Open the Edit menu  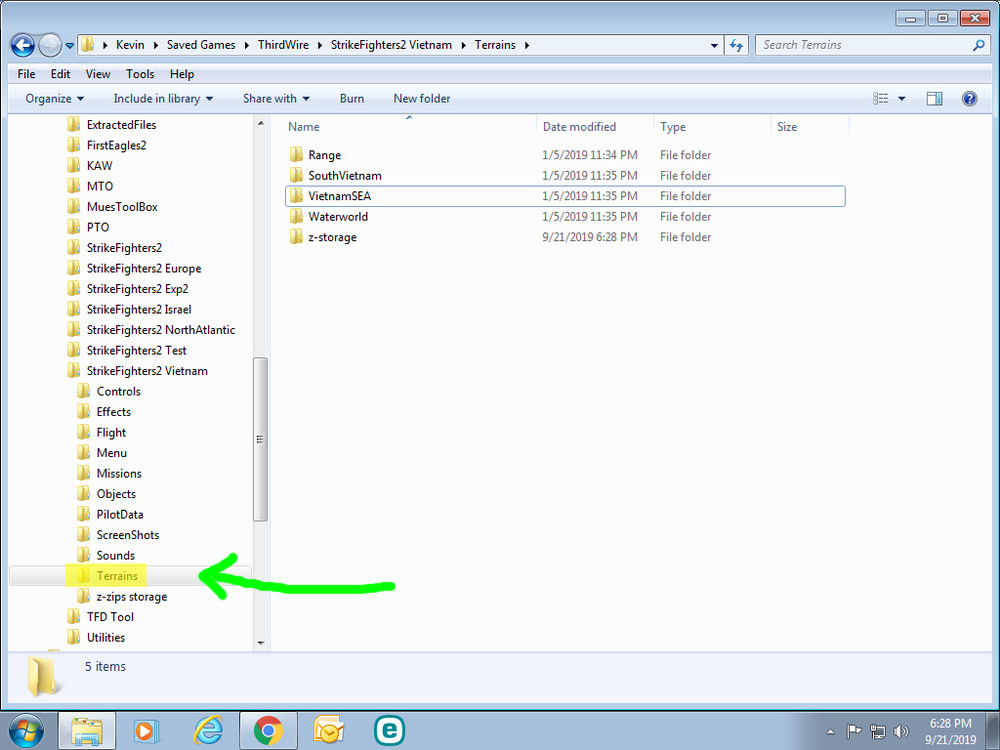pos(60,74)
